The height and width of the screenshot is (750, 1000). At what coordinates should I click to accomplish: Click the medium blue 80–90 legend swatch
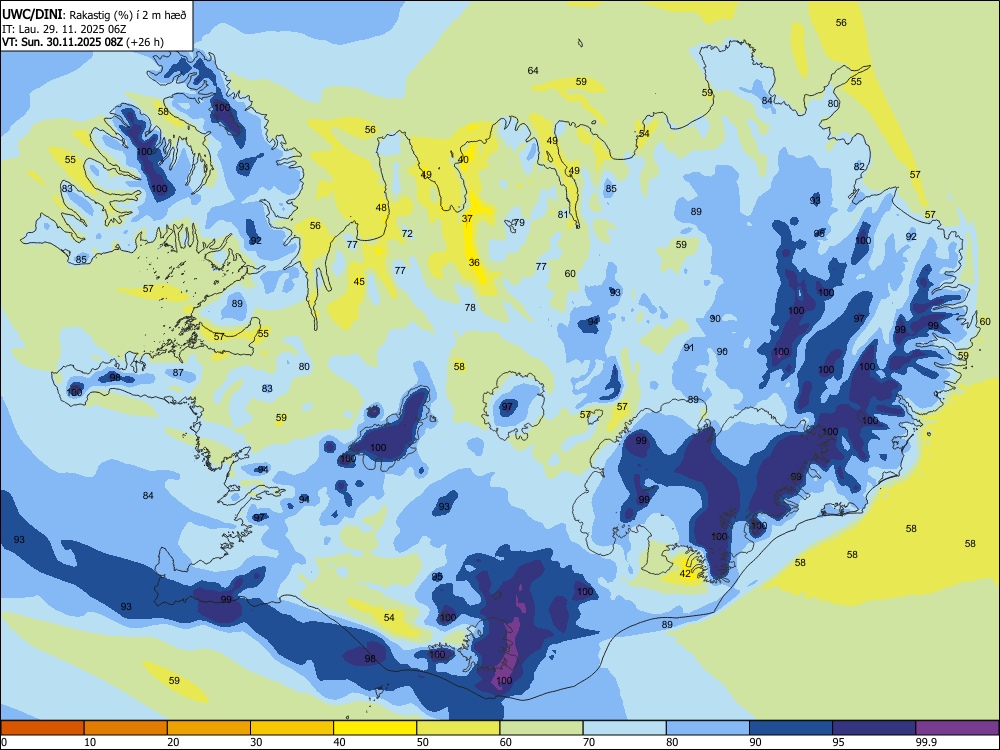click(708, 728)
